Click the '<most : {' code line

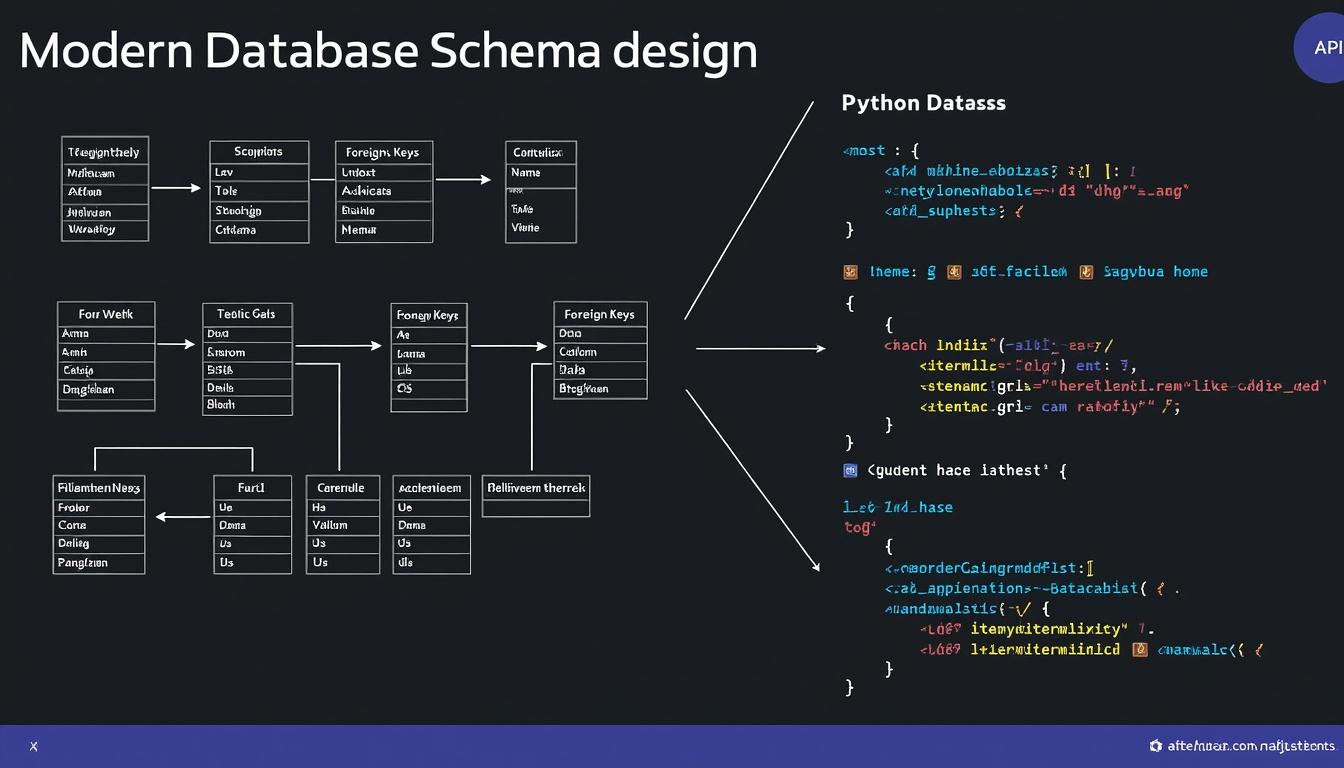pyautogui.click(x=881, y=151)
